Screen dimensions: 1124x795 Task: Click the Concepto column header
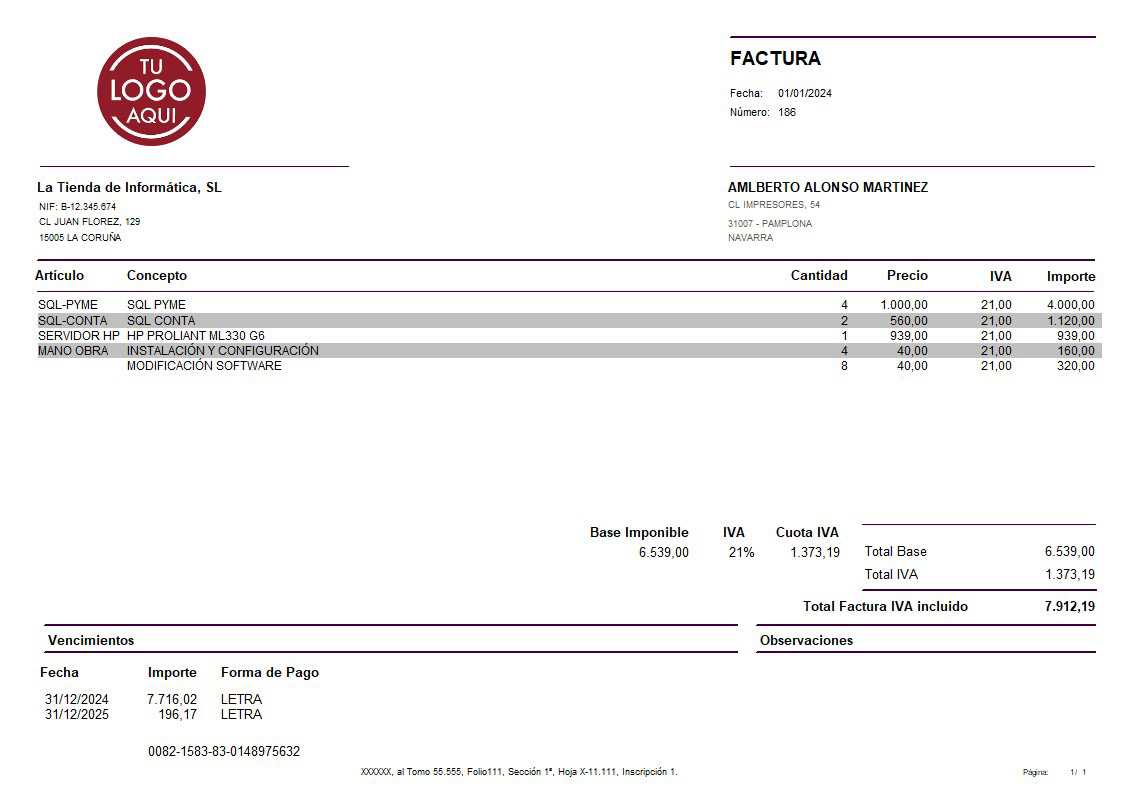pos(157,275)
